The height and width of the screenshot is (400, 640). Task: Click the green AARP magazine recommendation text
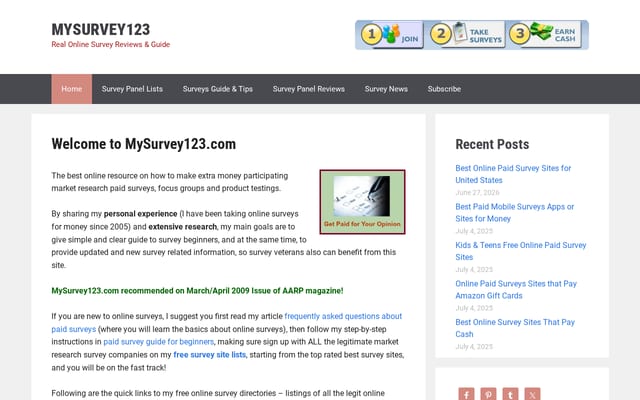point(197,291)
